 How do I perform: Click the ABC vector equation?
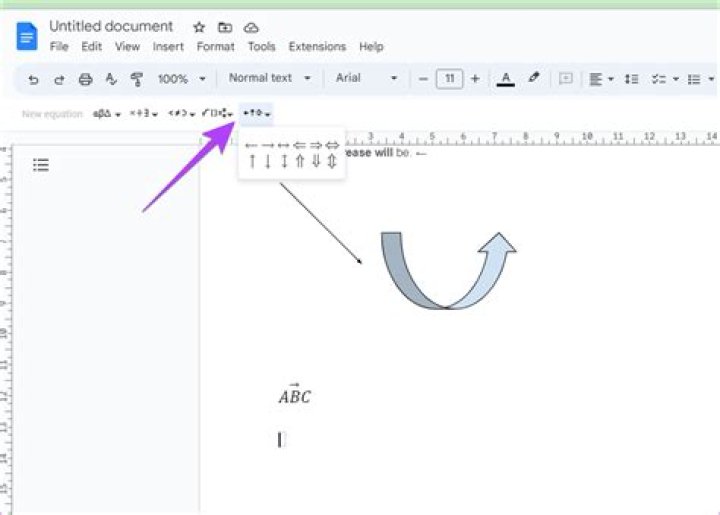click(295, 394)
